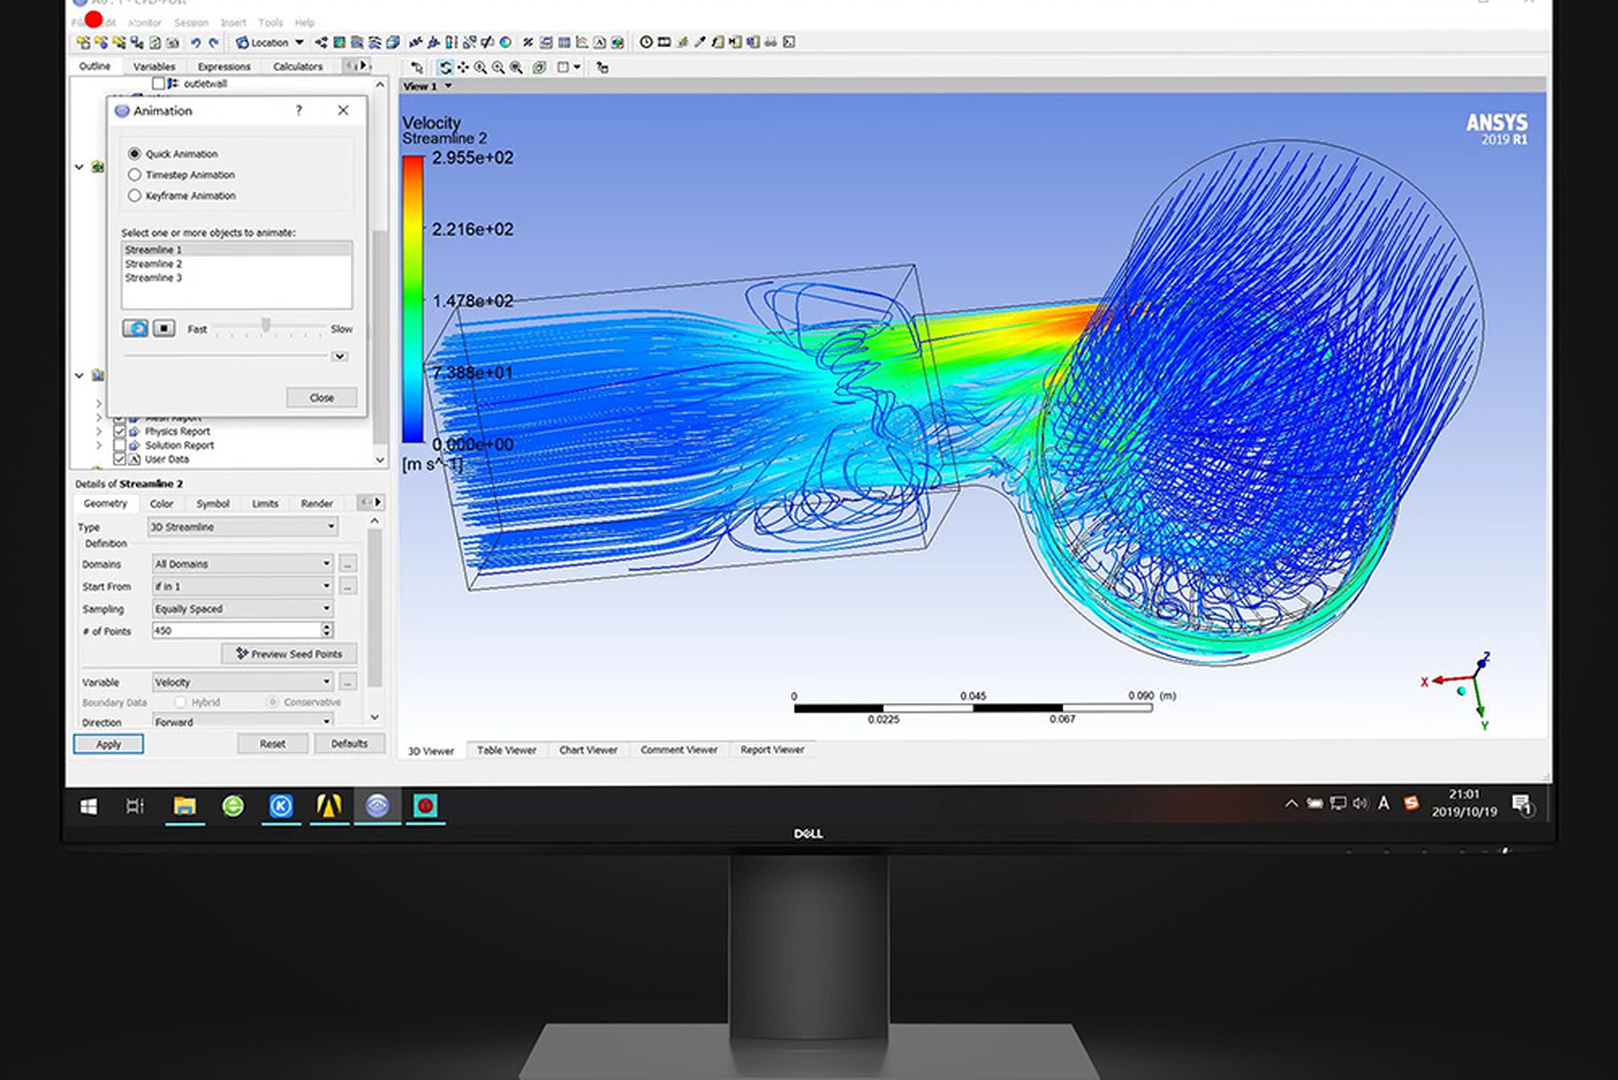Open the Variable Velocity dropdown
1618x1080 pixels.
(243, 682)
